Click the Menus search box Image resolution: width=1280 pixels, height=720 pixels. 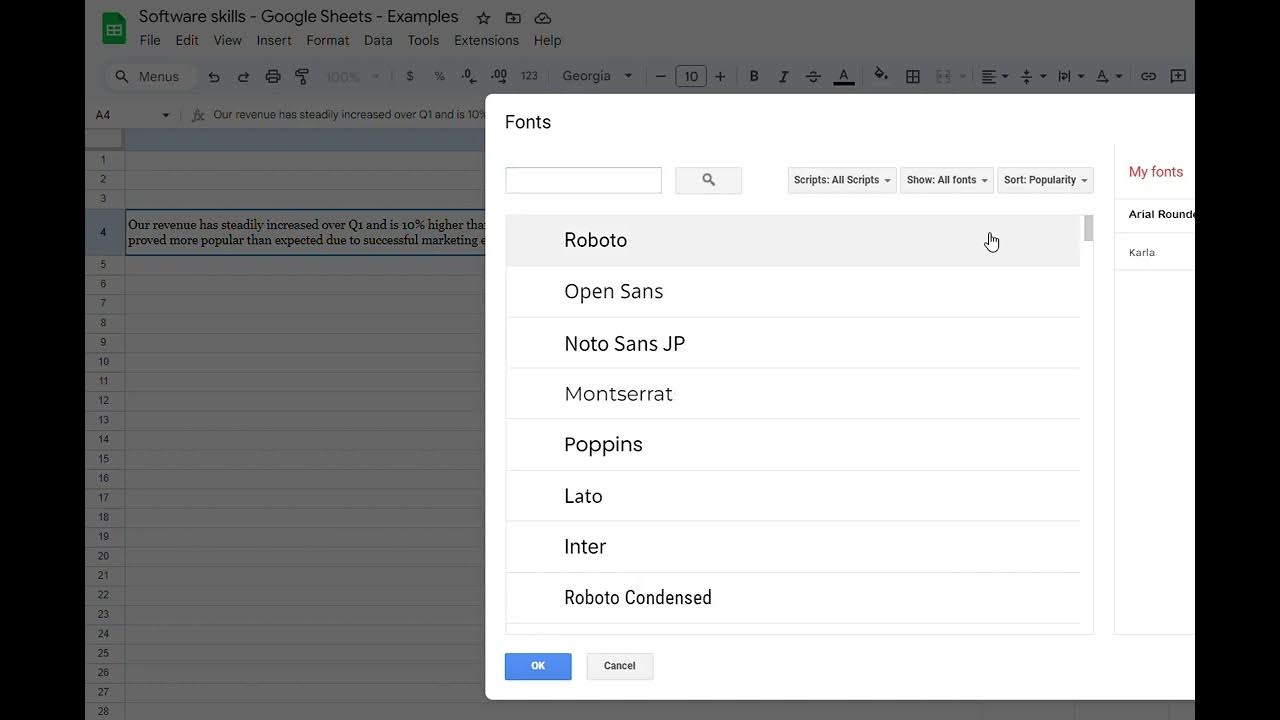click(x=150, y=76)
